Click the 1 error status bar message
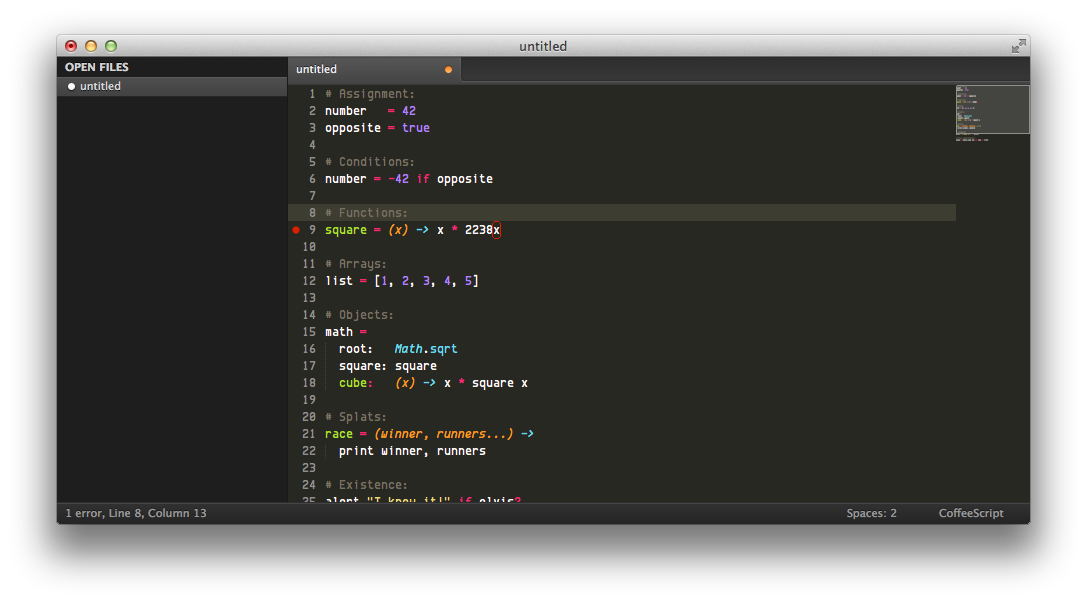1087x603 pixels. [135, 513]
